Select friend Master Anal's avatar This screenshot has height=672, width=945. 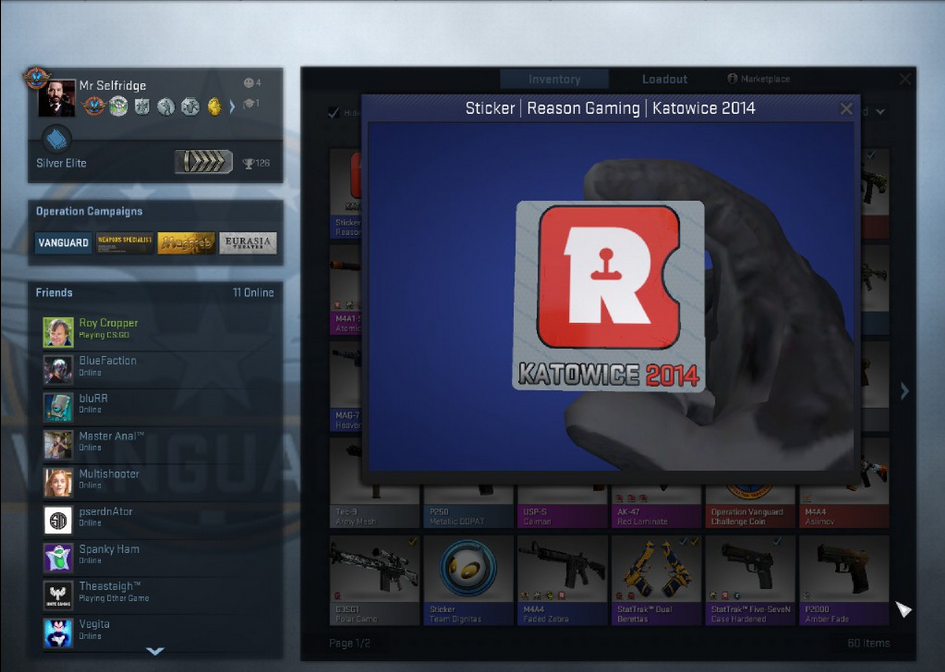tap(58, 445)
